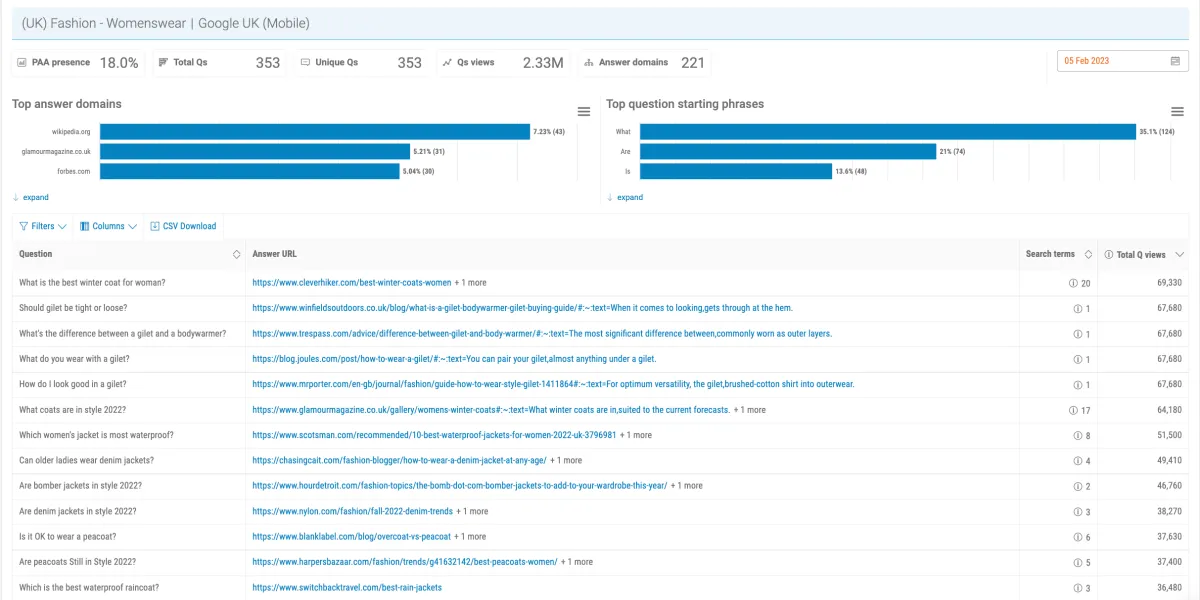Sort by Total Q views chevron
Screen dimensions: 1200x600
(1180, 254)
